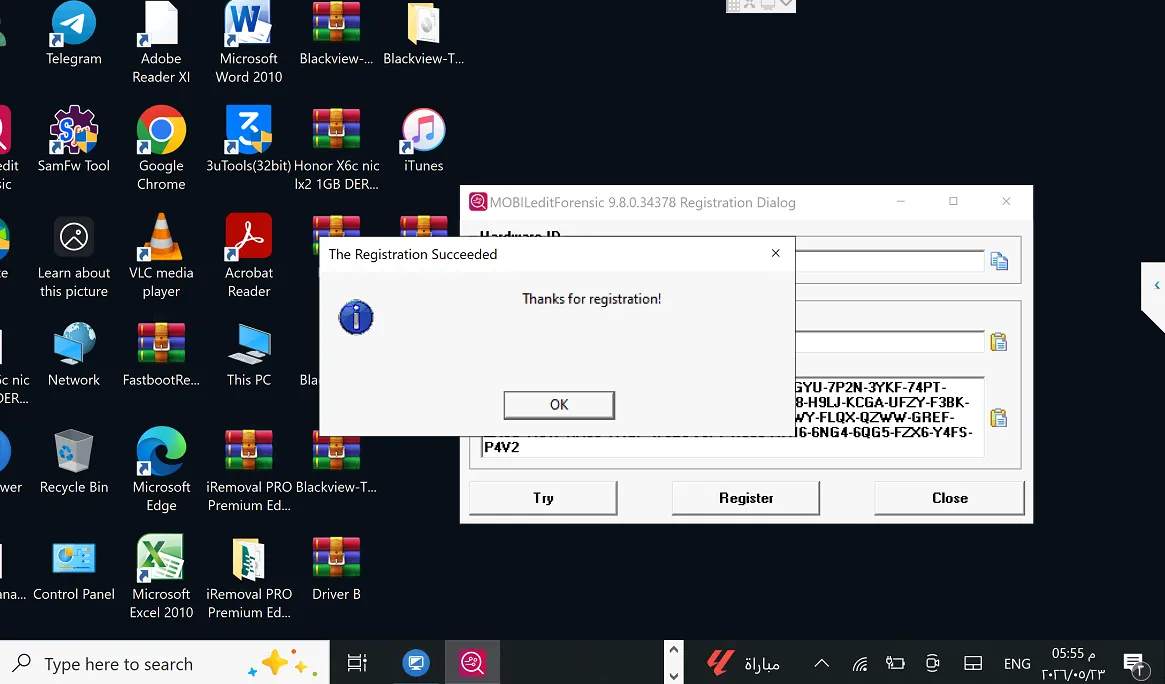
Task: Open taskbar clock showing 05:55
Action: coord(1073,663)
